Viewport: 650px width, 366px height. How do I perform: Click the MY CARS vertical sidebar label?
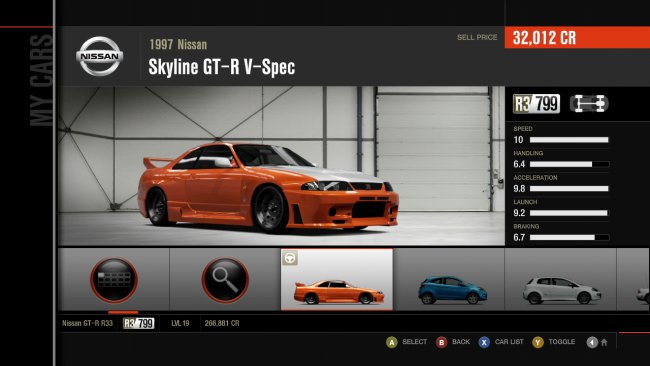coord(41,80)
